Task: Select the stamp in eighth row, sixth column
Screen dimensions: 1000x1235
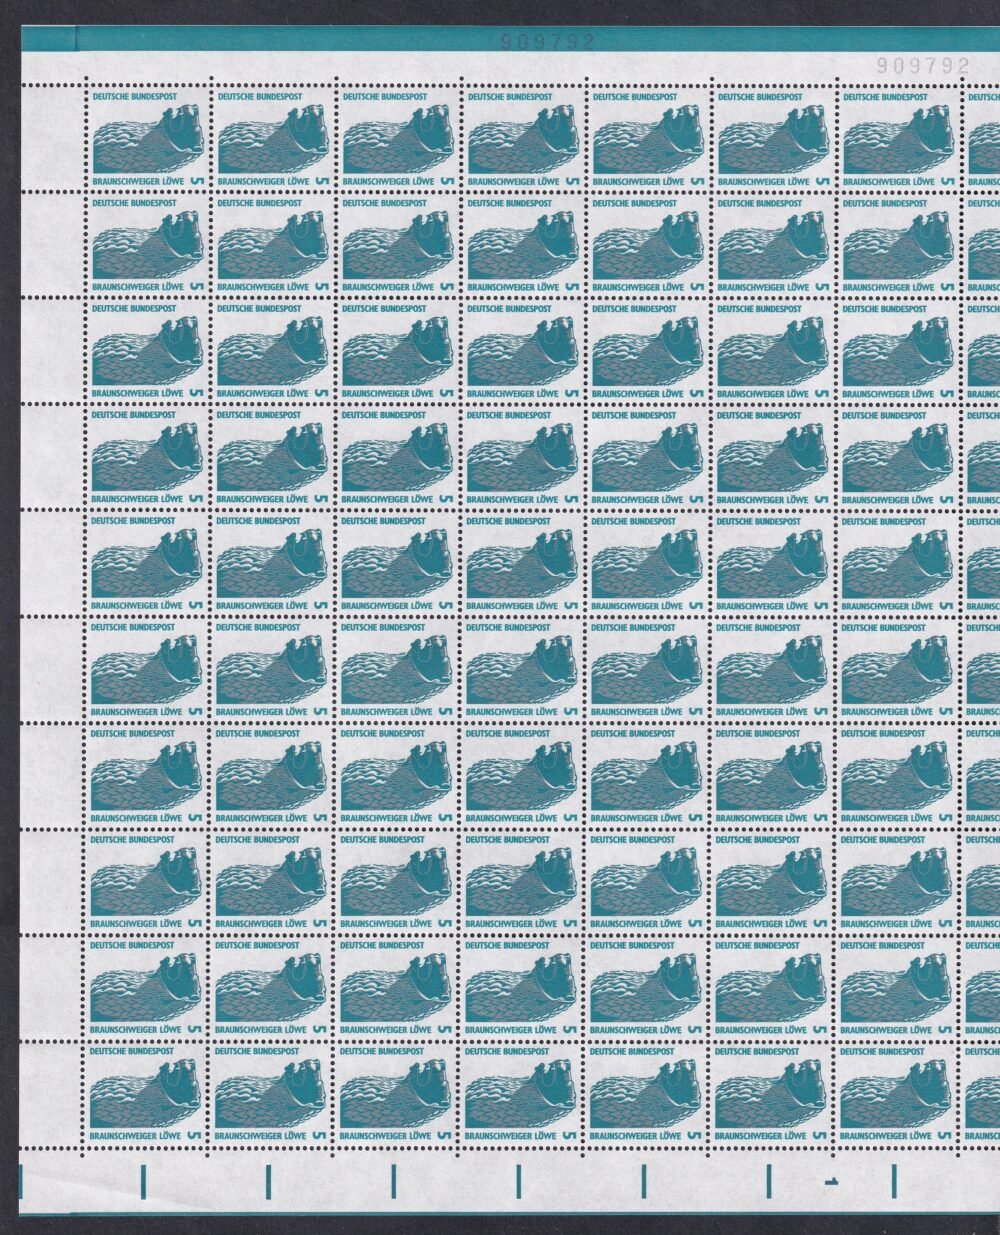Action: [x=772, y=881]
